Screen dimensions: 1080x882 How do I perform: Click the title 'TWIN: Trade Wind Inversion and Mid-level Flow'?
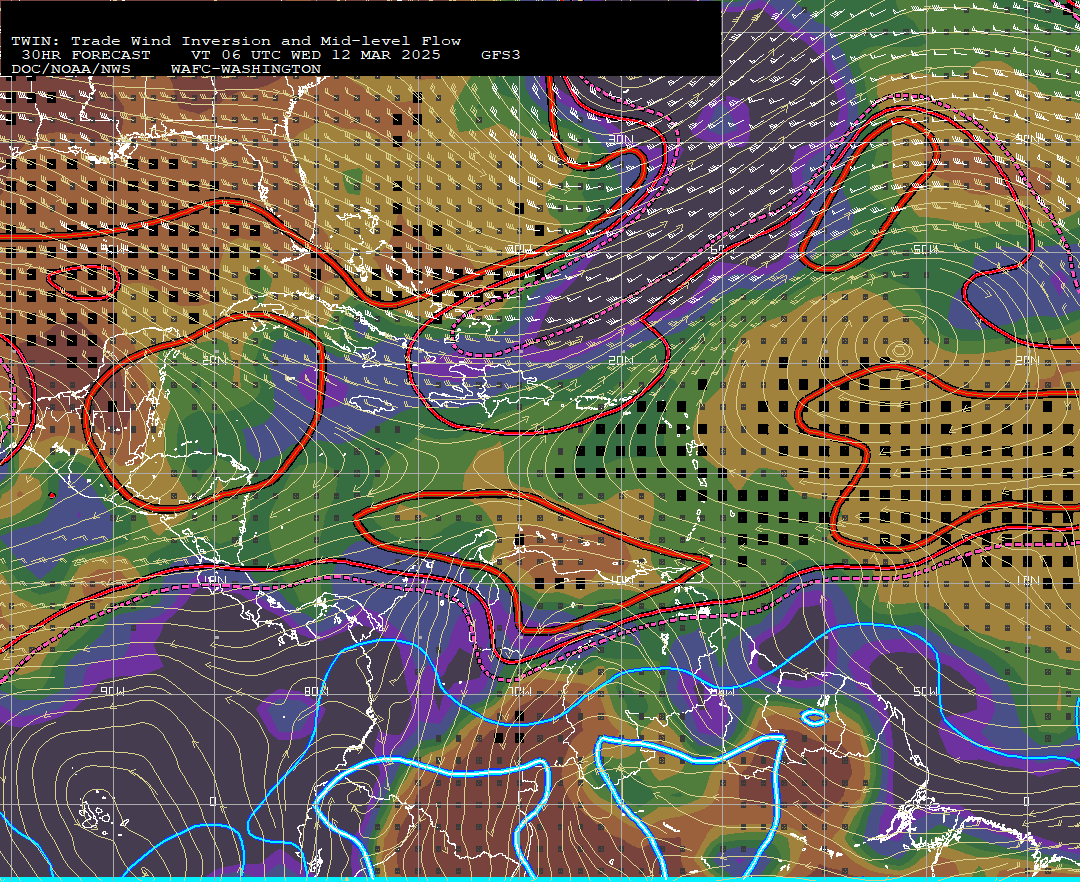click(x=236, y=41)
